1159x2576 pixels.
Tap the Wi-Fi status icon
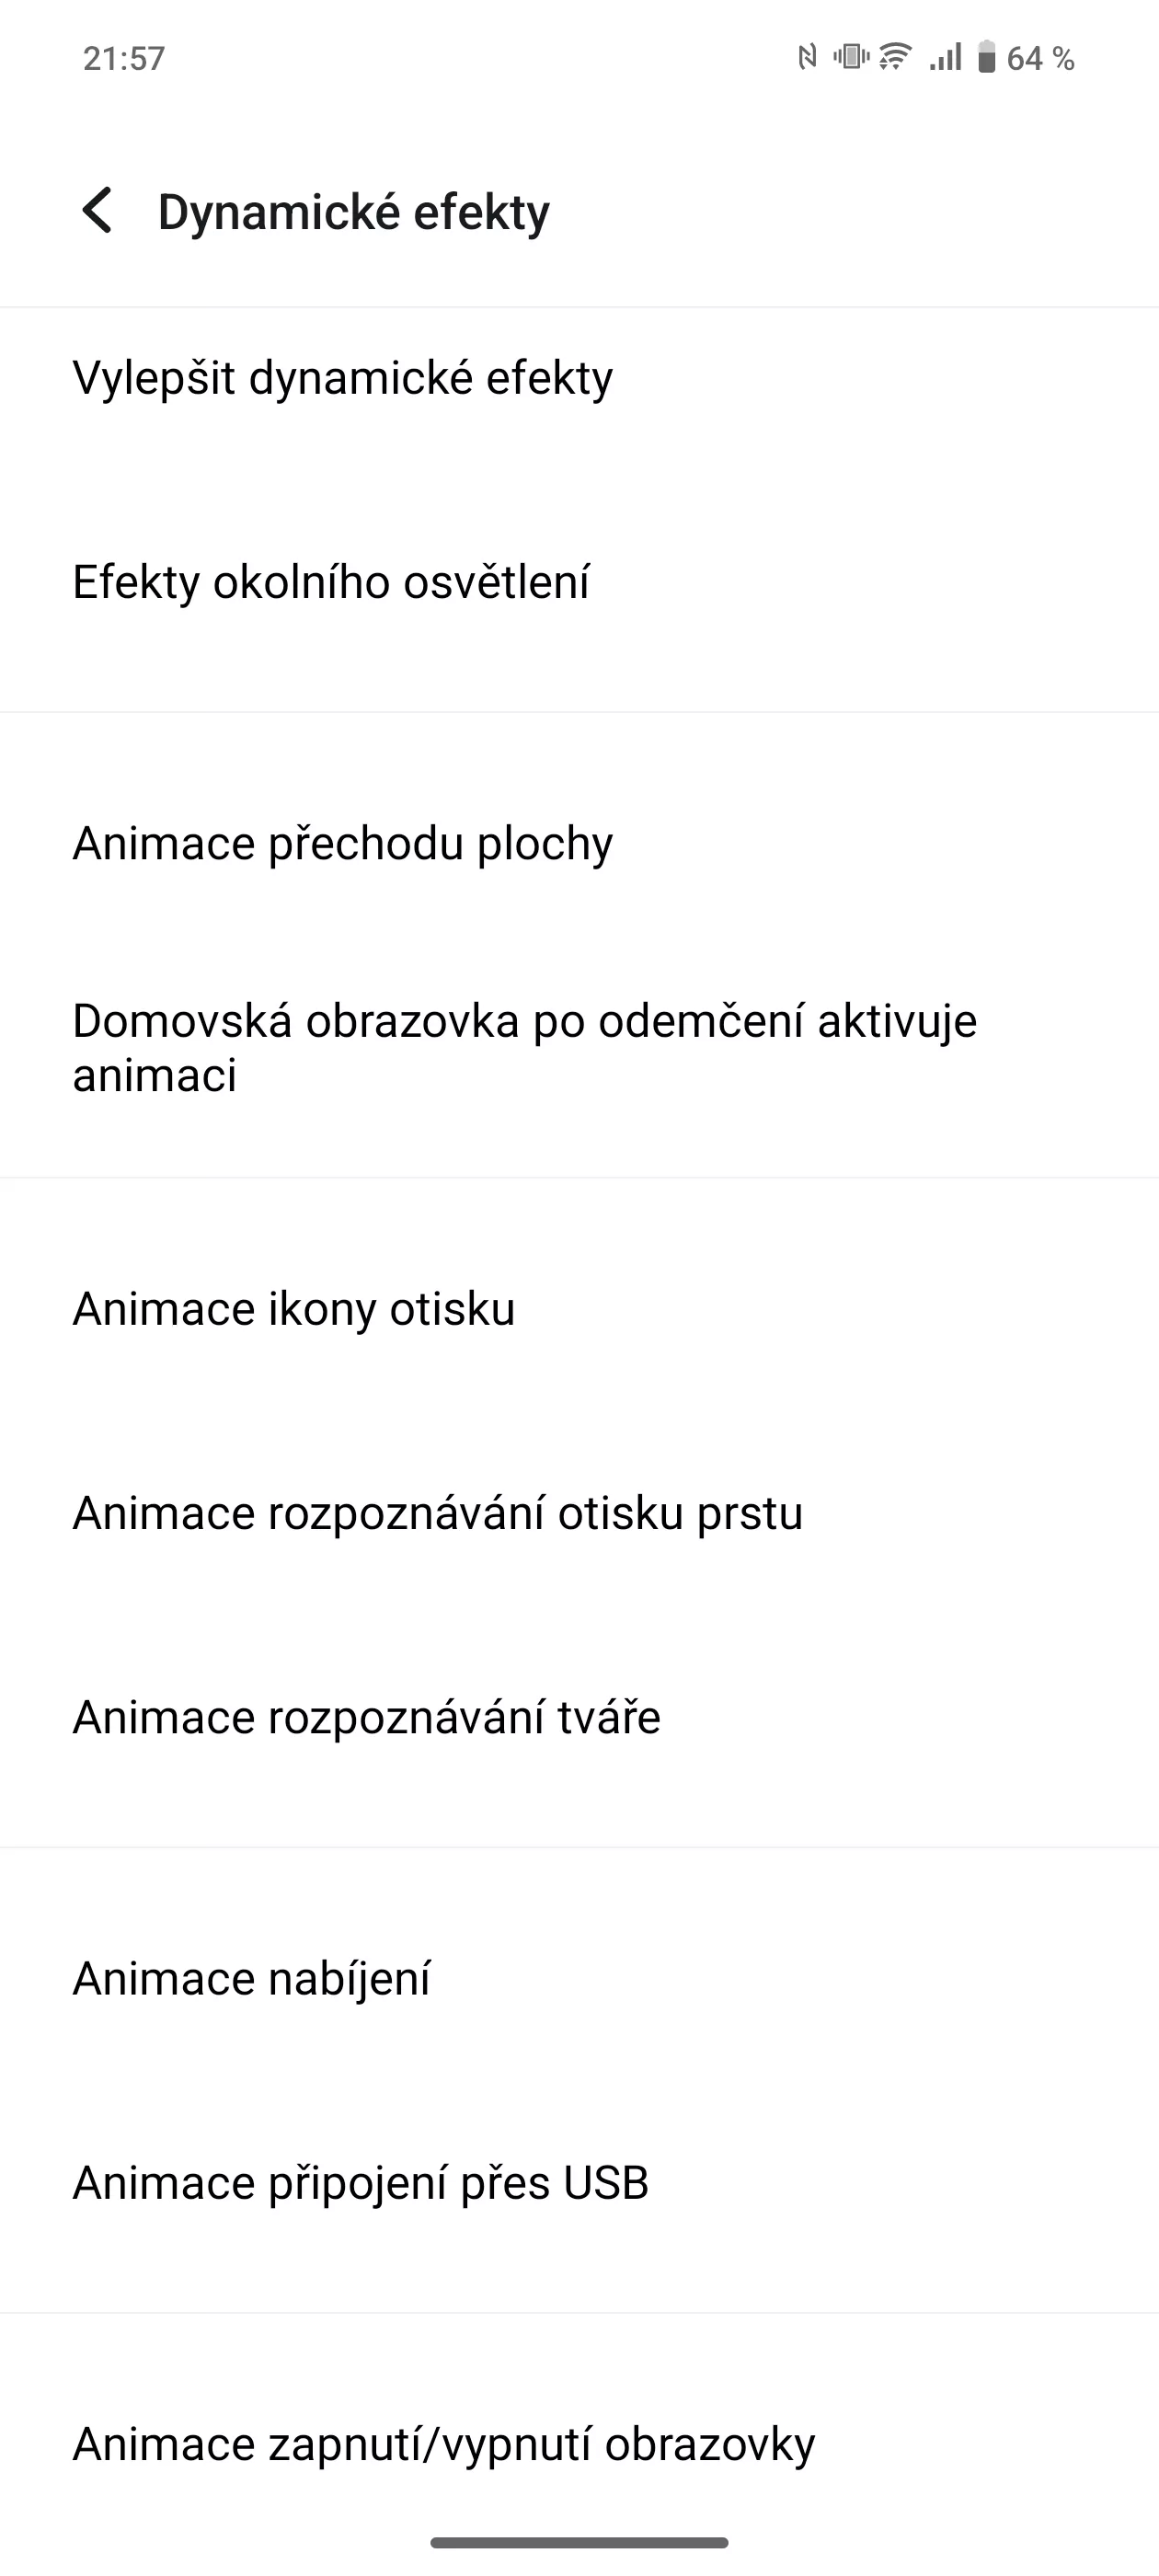click(x=895, y=57)
